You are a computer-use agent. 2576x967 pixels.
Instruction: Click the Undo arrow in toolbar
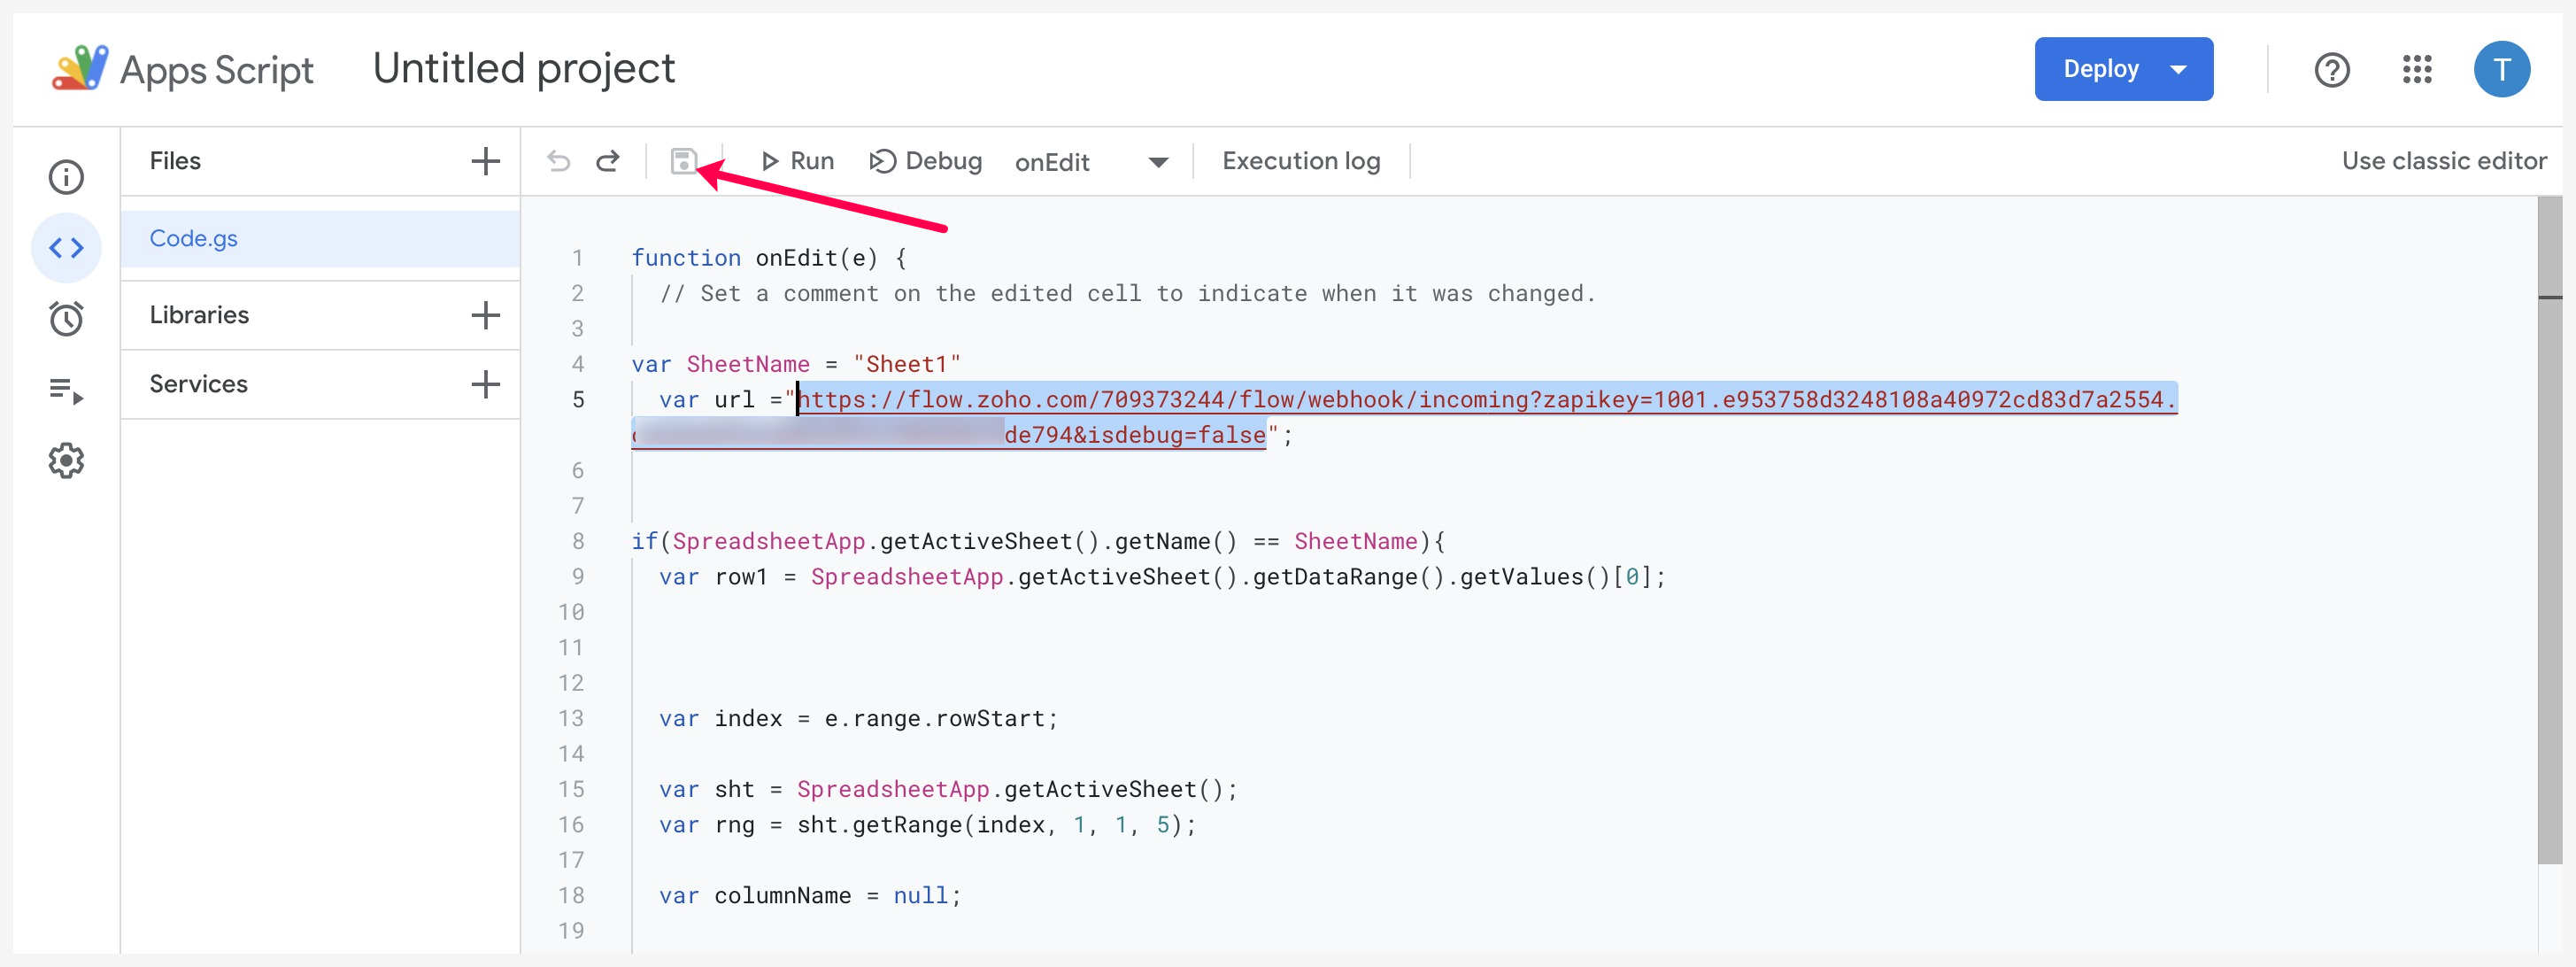tap(559, 161)
